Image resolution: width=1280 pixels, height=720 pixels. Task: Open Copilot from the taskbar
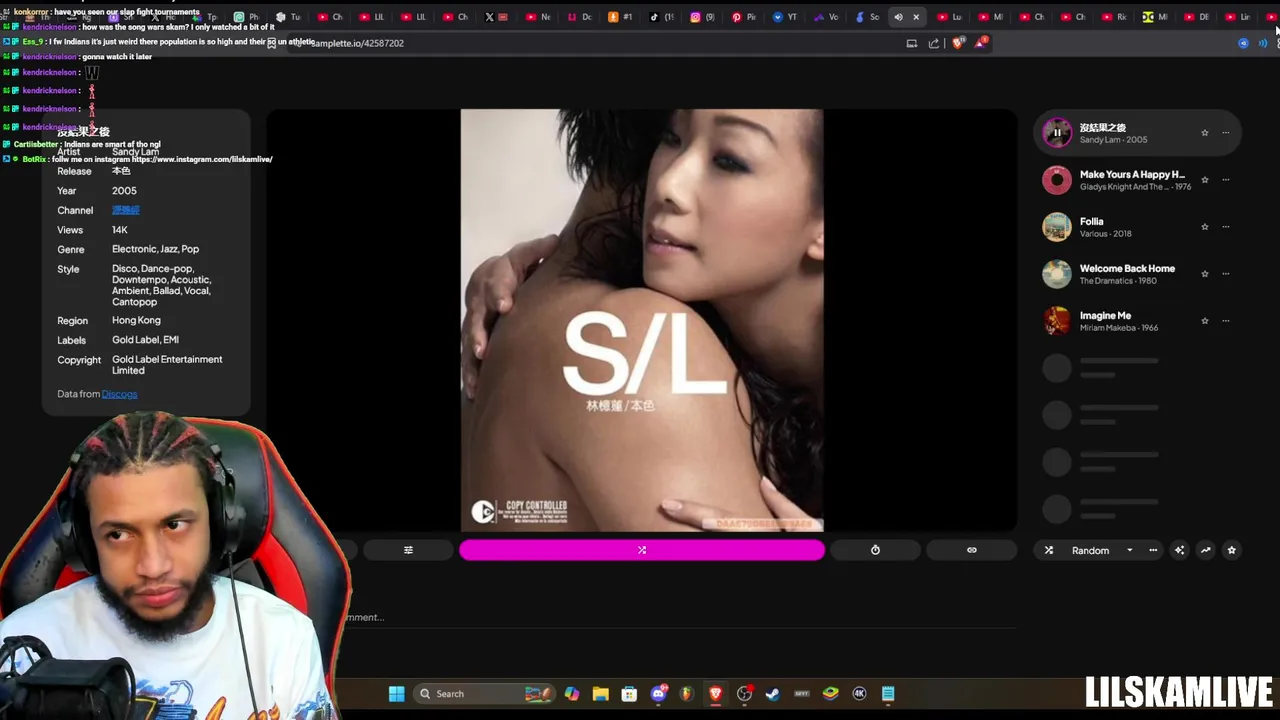click(571, 694)
